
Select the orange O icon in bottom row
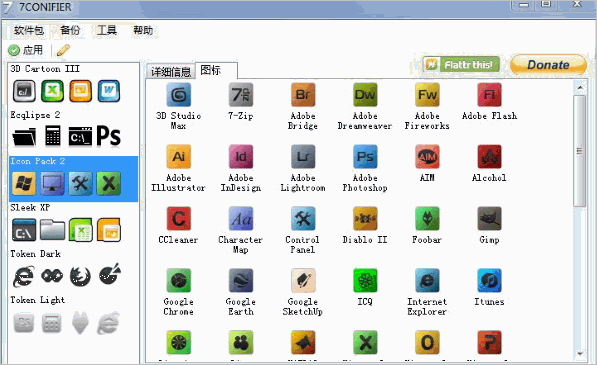tap(427, 343)
